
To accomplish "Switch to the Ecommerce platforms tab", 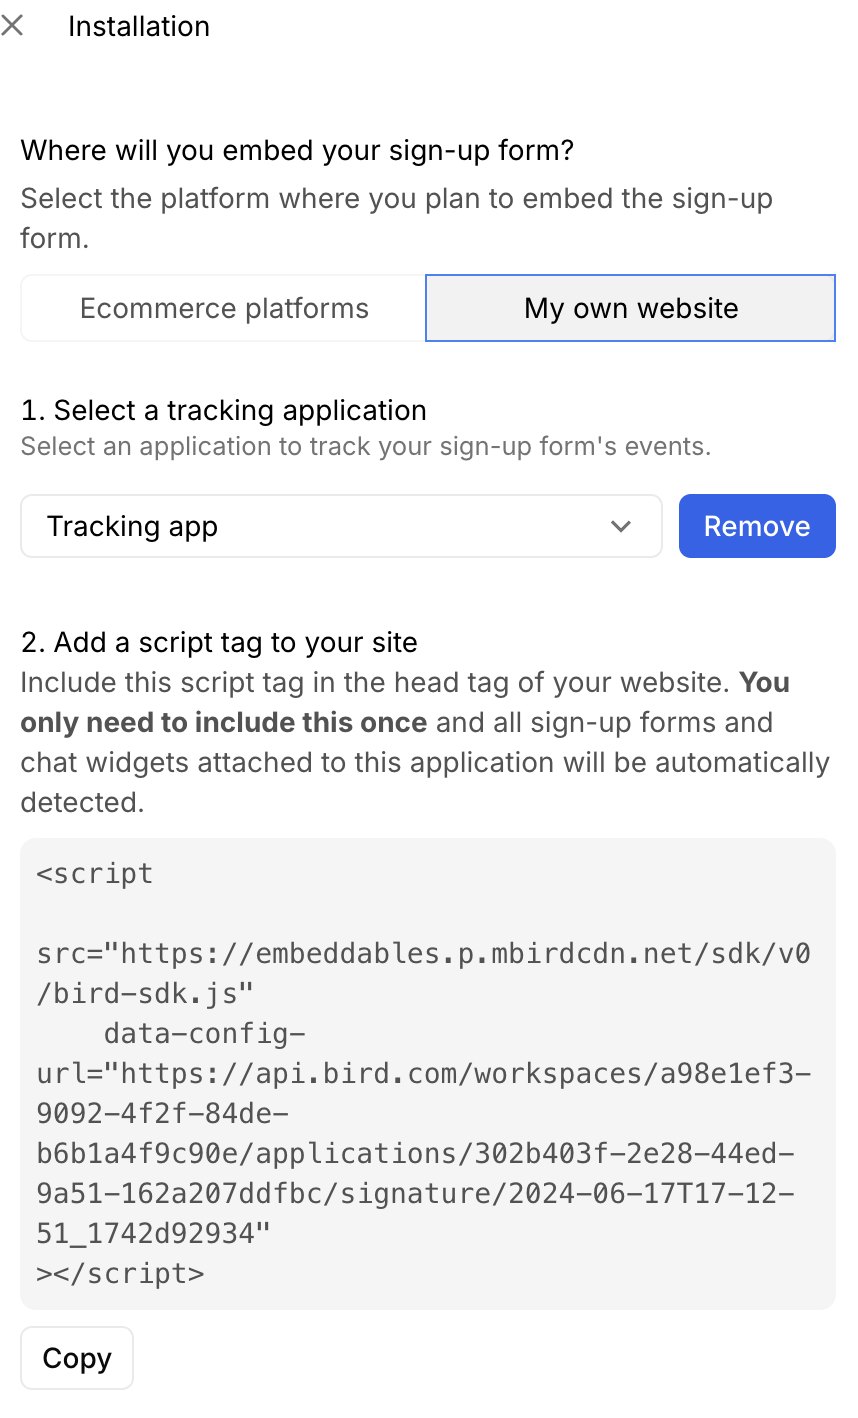I will [x=224, y=308].
